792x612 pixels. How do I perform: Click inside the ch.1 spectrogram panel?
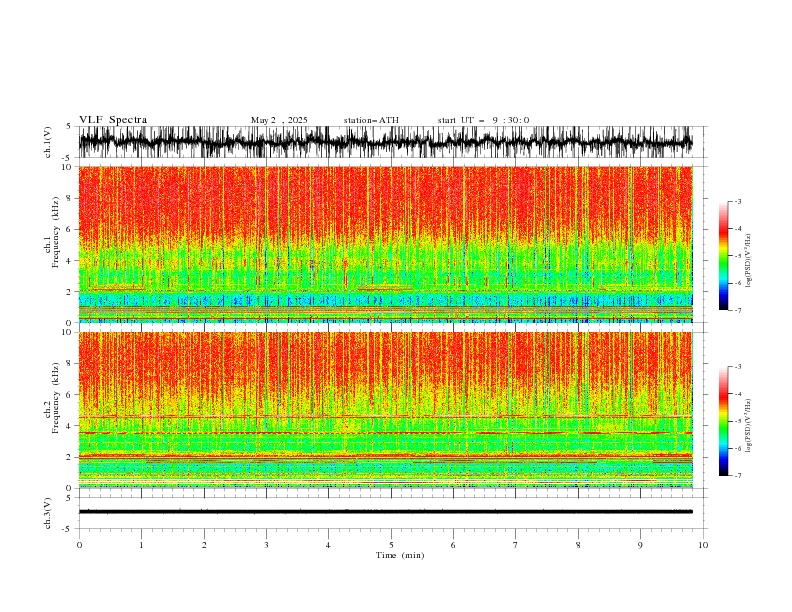point(386,244)
